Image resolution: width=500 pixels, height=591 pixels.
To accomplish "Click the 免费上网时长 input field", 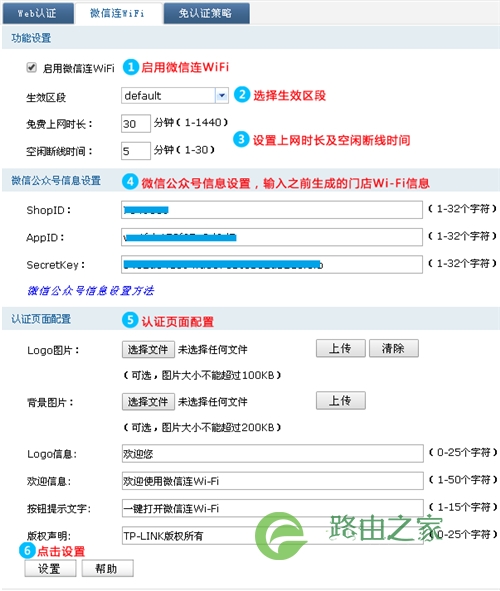I will tap(136, 124).
